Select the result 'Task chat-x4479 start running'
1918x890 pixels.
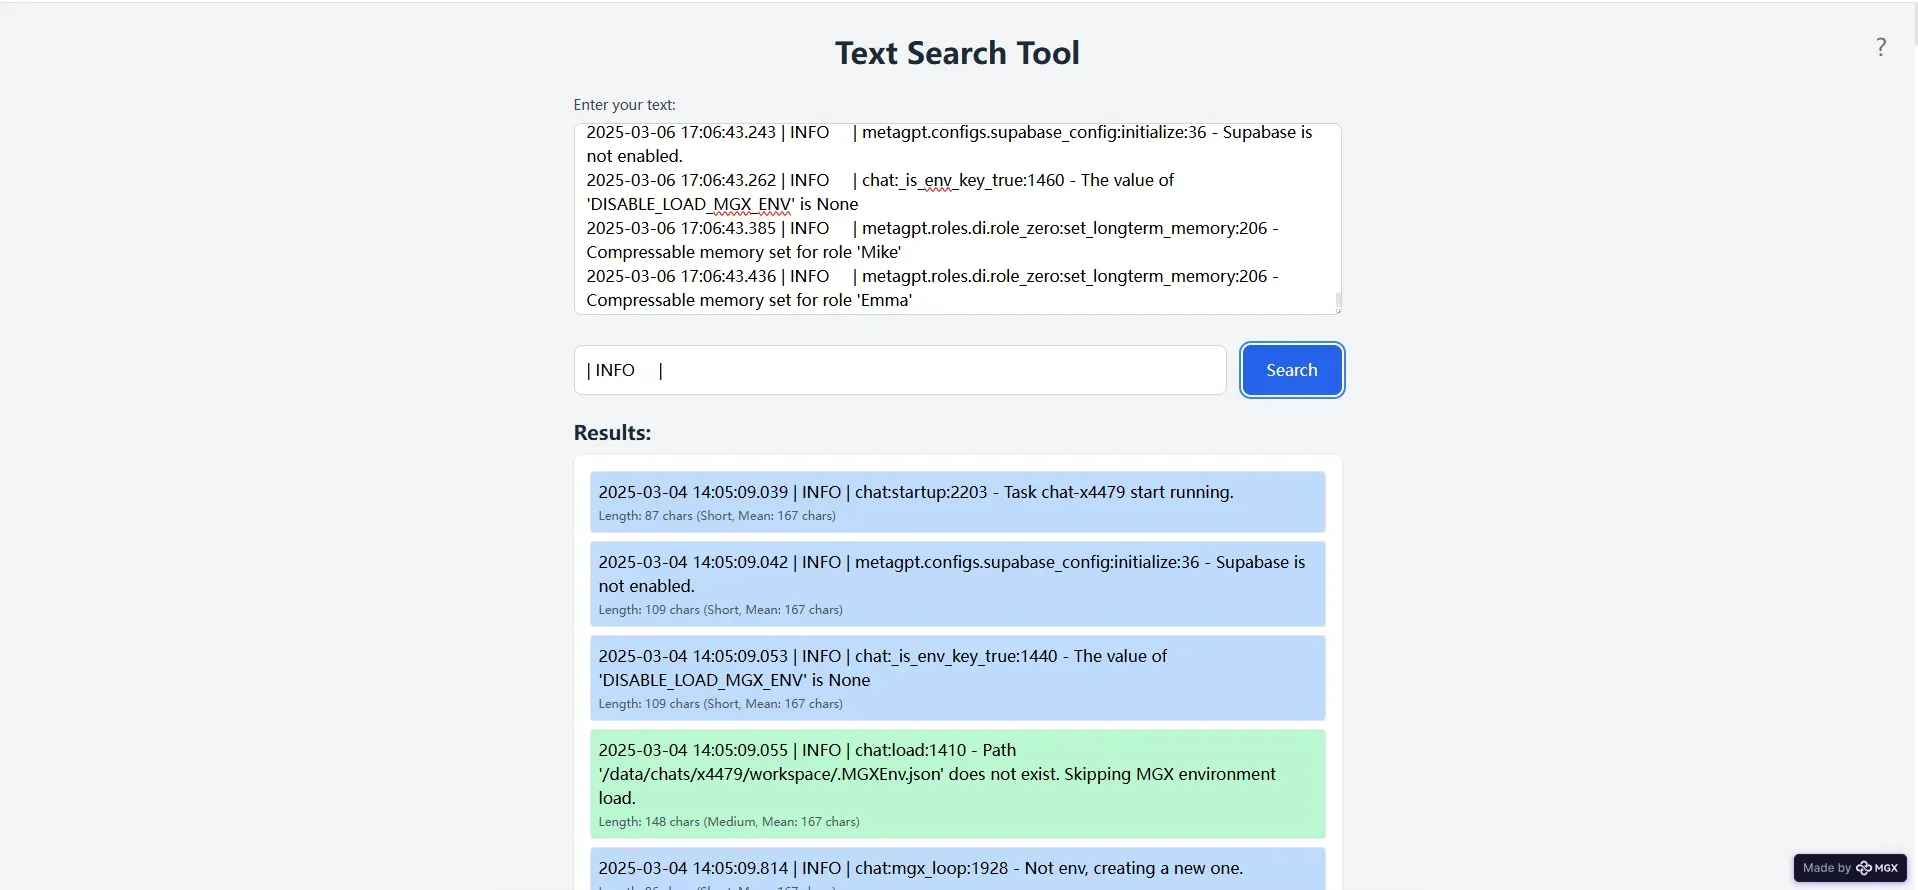tap(957, 502)
